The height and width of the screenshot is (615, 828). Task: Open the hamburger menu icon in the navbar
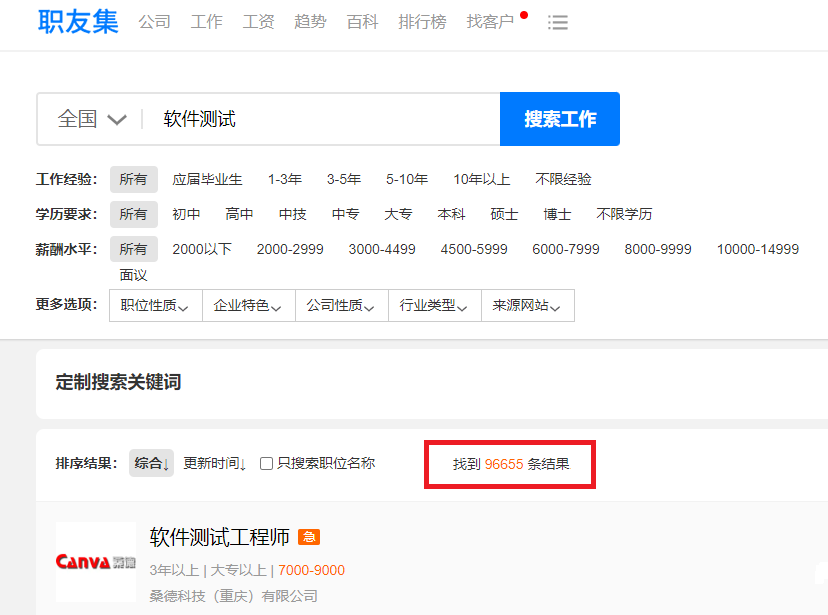(558, 22)
